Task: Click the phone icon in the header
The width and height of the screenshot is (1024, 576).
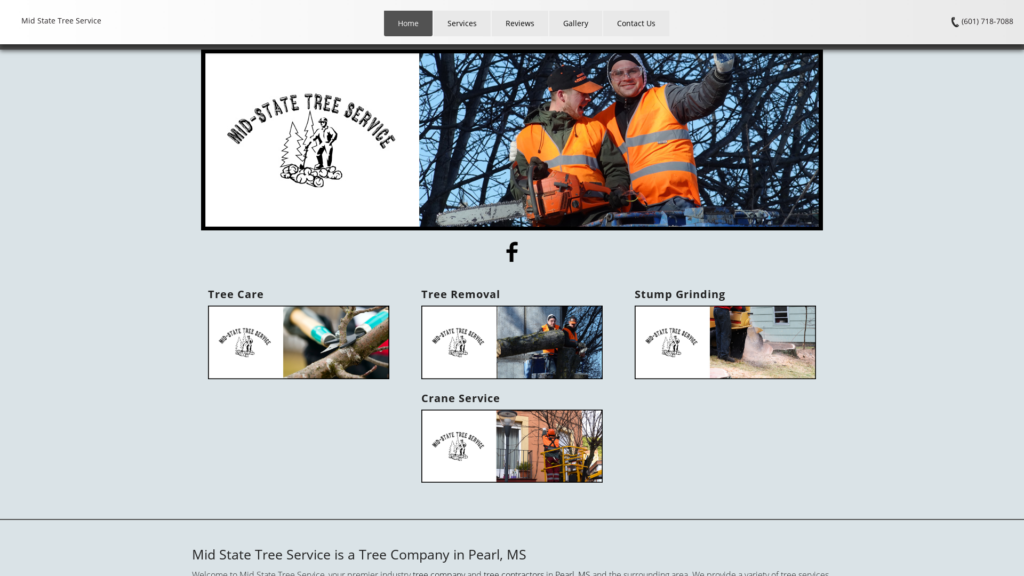Action: click(954, 22)
